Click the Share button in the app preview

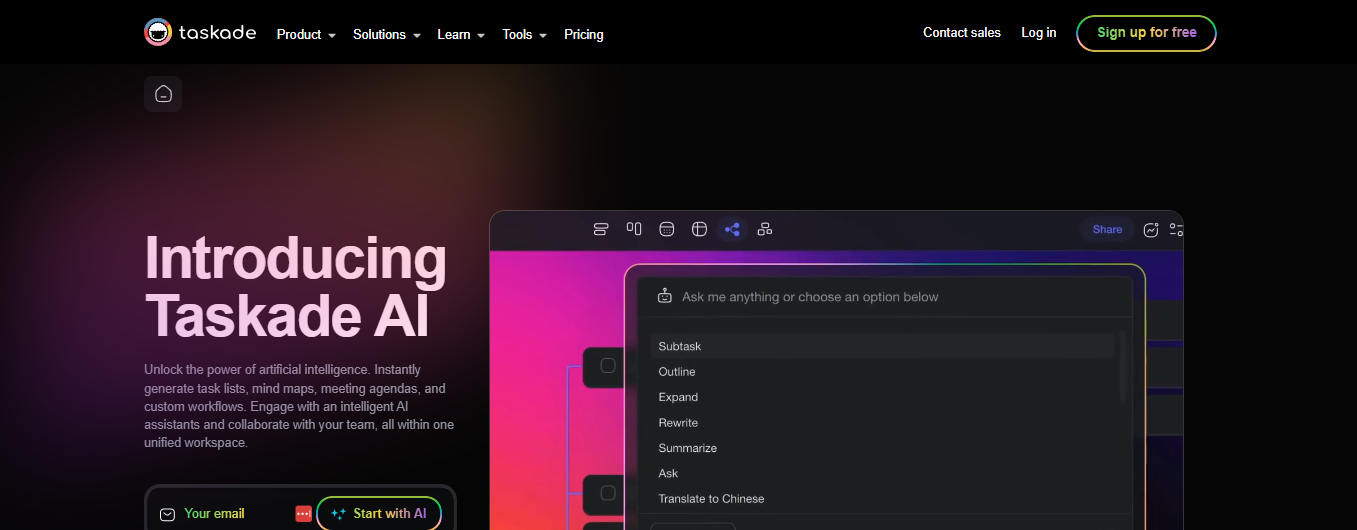[x=1107, y=229]
